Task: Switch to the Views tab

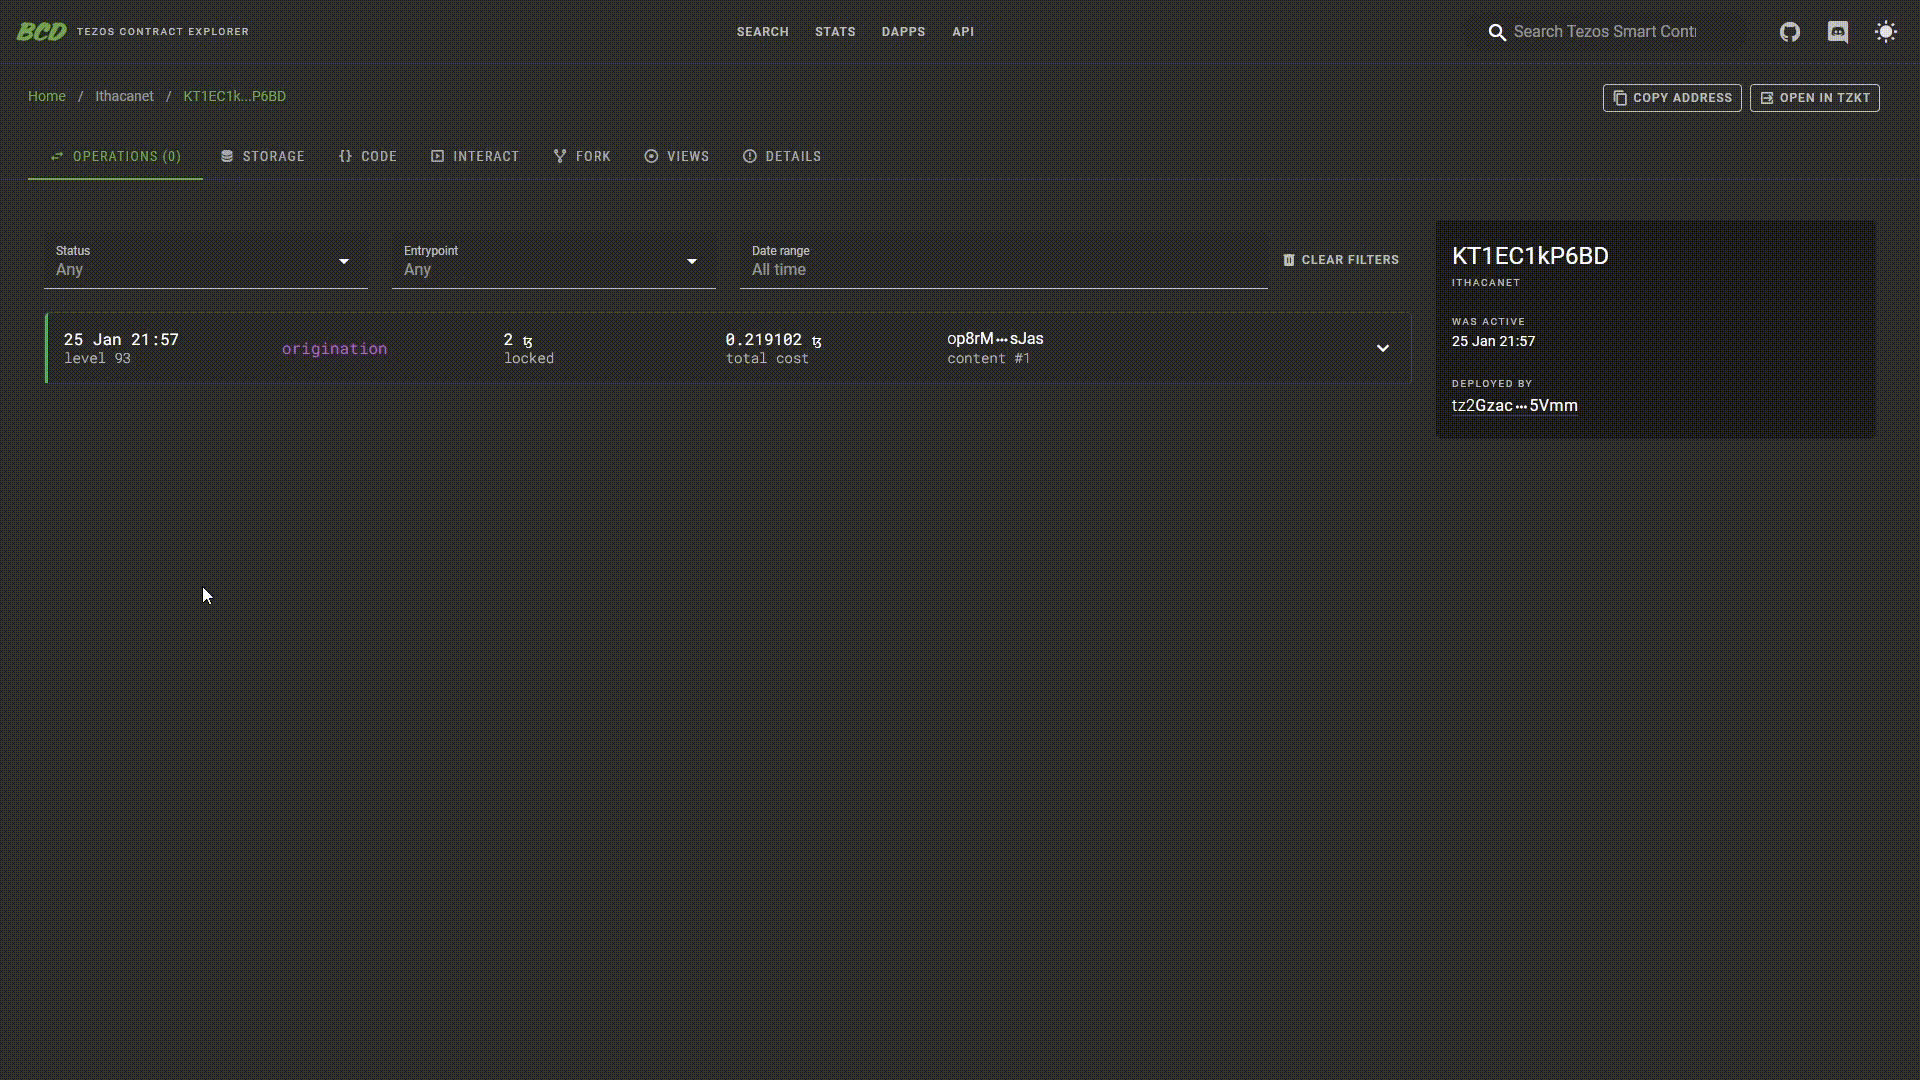Action: pyautogui.click(x=677, y=157)
